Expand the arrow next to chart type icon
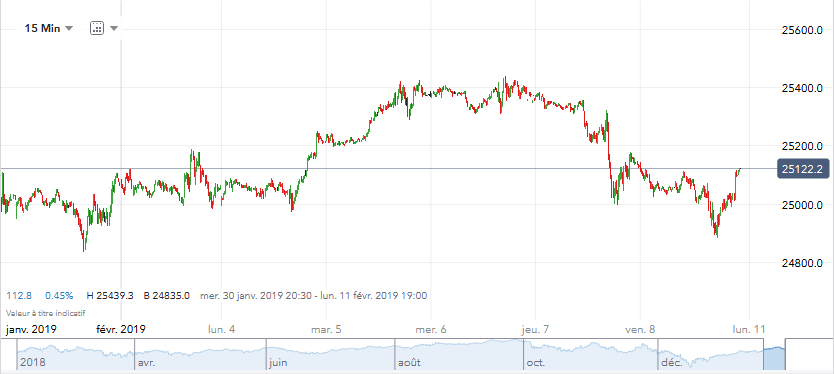834x374 pixels. tap(114, 29)
